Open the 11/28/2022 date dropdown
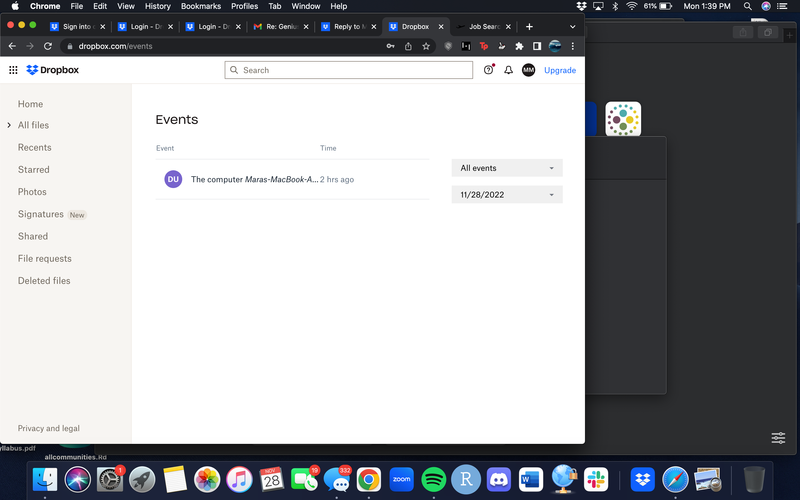 (x=506, y=195)
